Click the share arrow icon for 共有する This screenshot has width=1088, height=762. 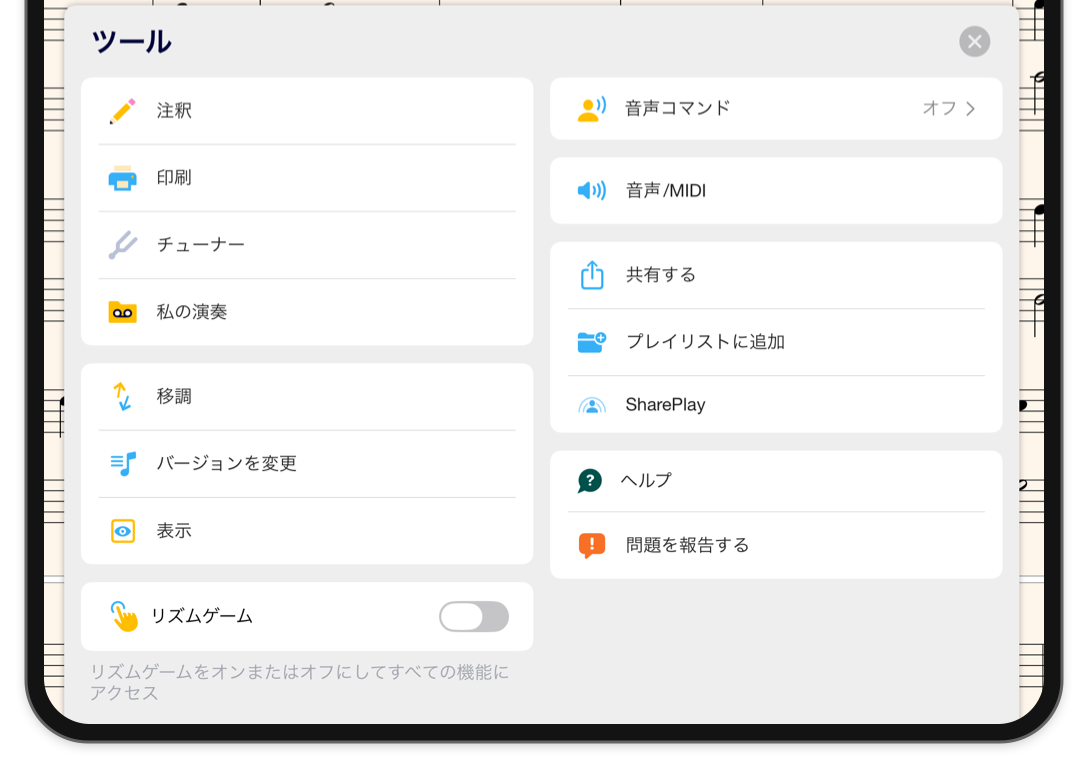(x=592, y=275)
